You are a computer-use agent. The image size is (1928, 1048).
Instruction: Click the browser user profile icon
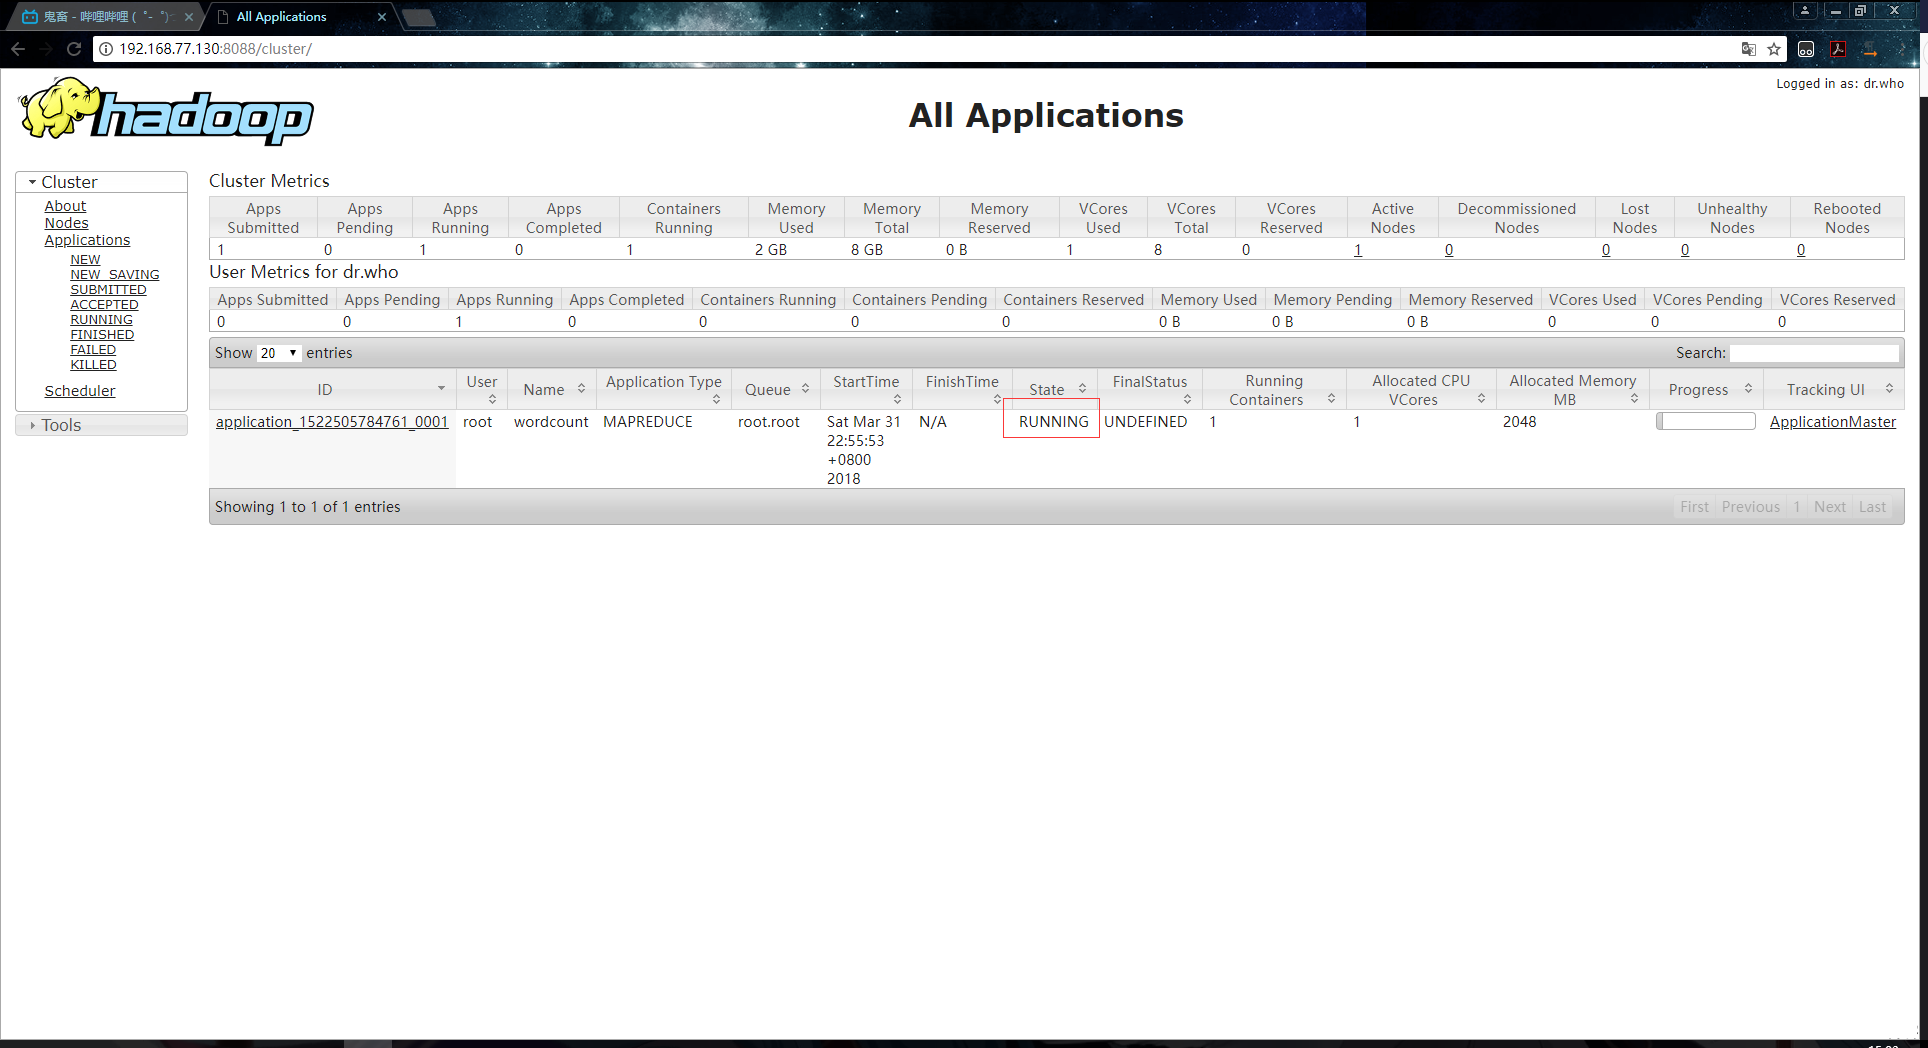(x=1805, y=10)
